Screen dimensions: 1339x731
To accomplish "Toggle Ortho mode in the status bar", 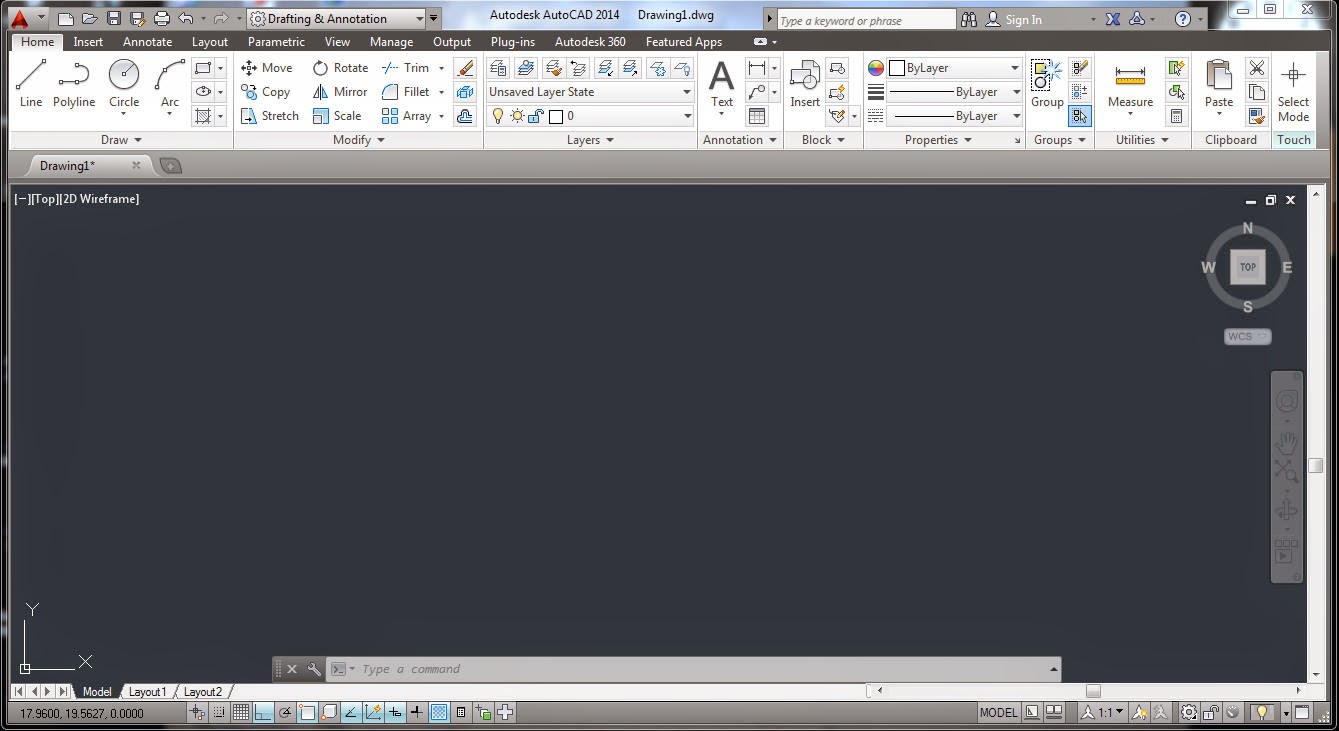I will pos(264,712).
